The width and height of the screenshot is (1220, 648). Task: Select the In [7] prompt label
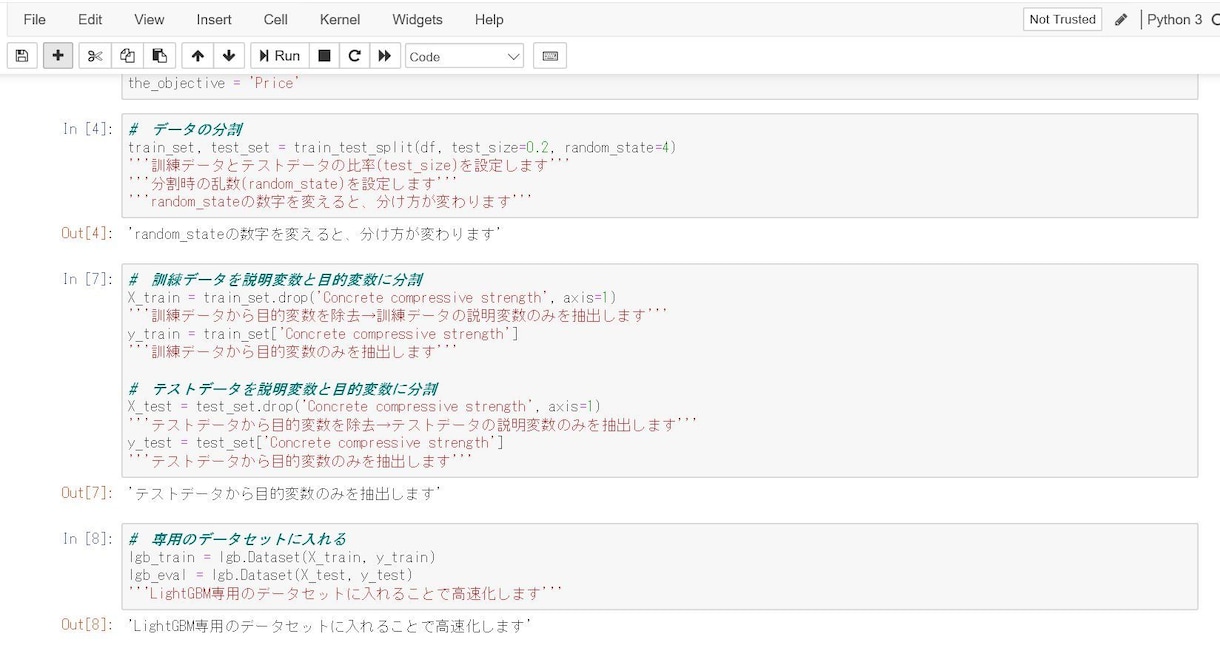[88, 279]
